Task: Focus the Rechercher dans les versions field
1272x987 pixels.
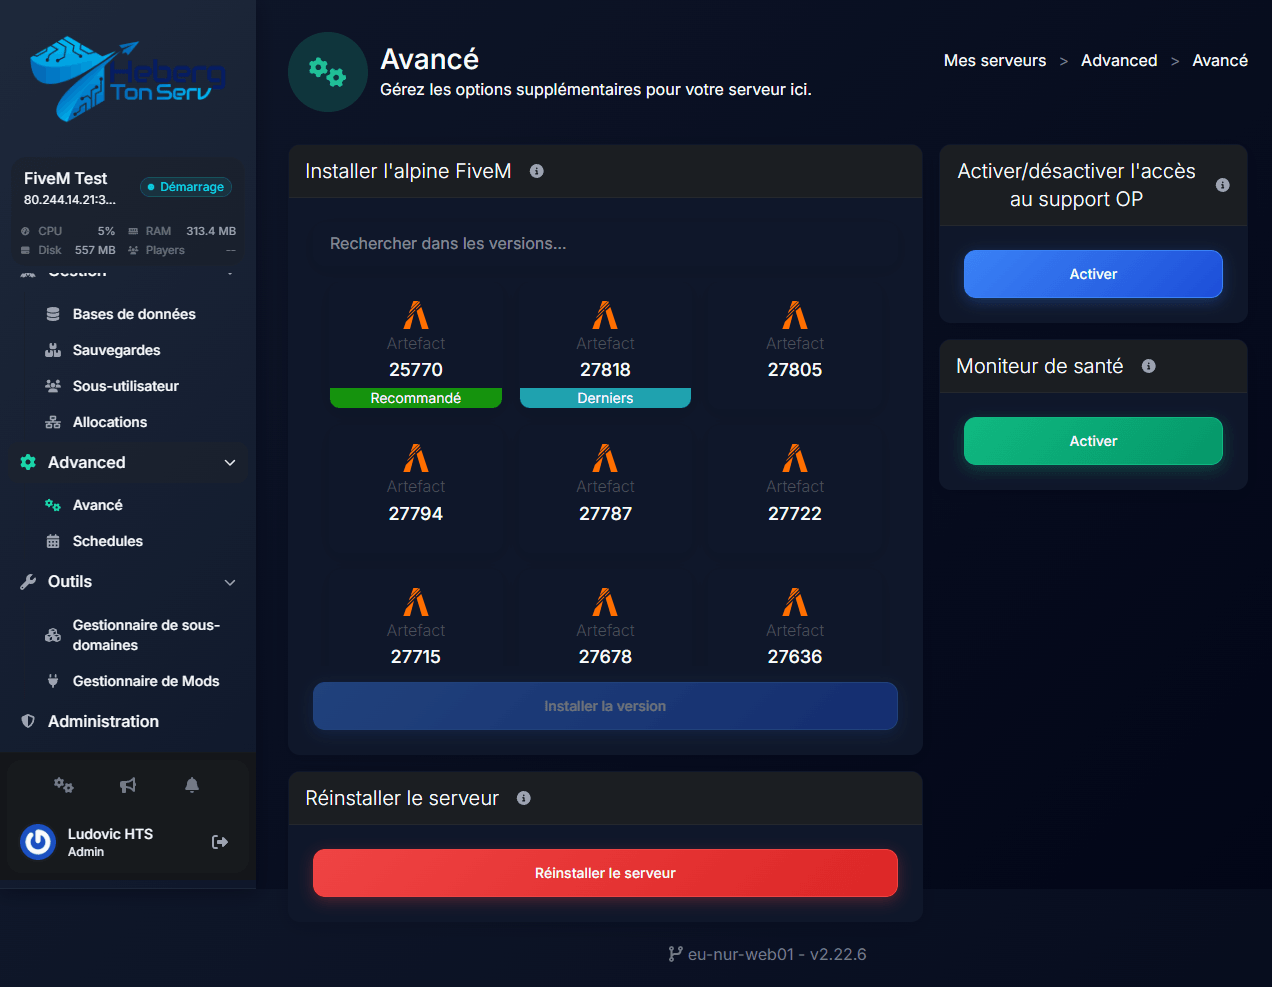Action: (x=605, y=244)
